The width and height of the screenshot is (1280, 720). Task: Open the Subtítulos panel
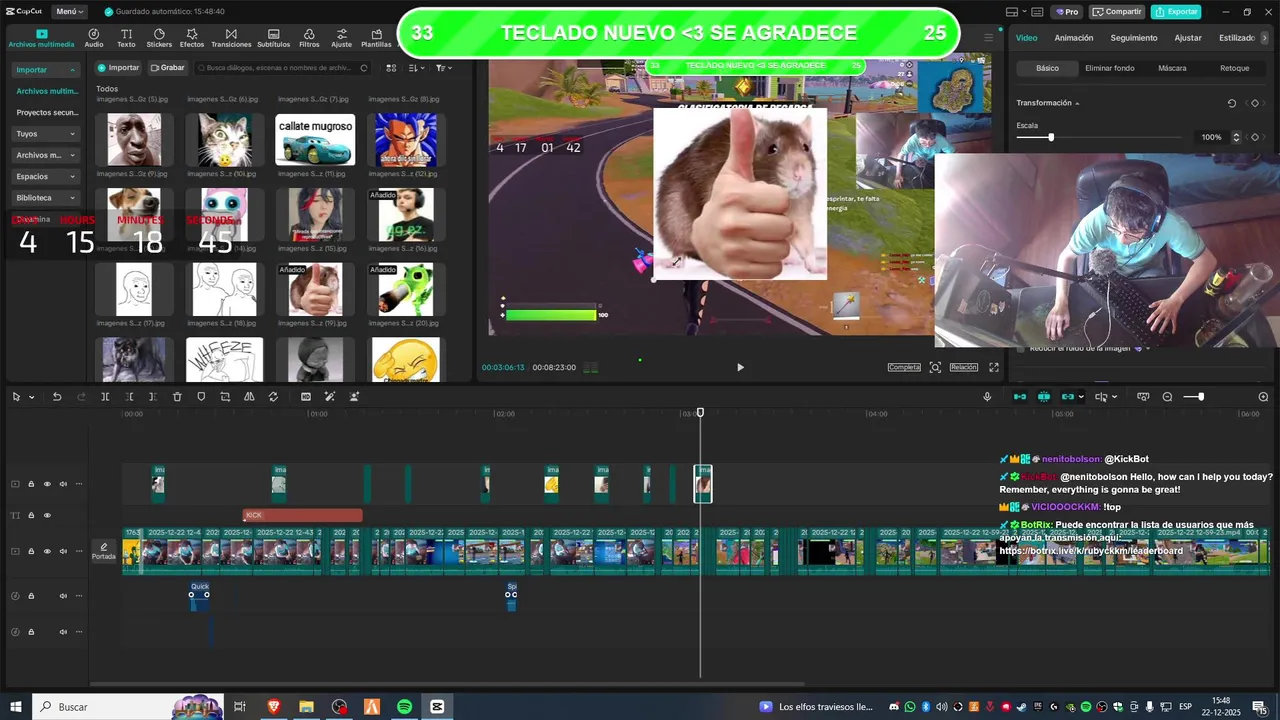coord(273,38)
